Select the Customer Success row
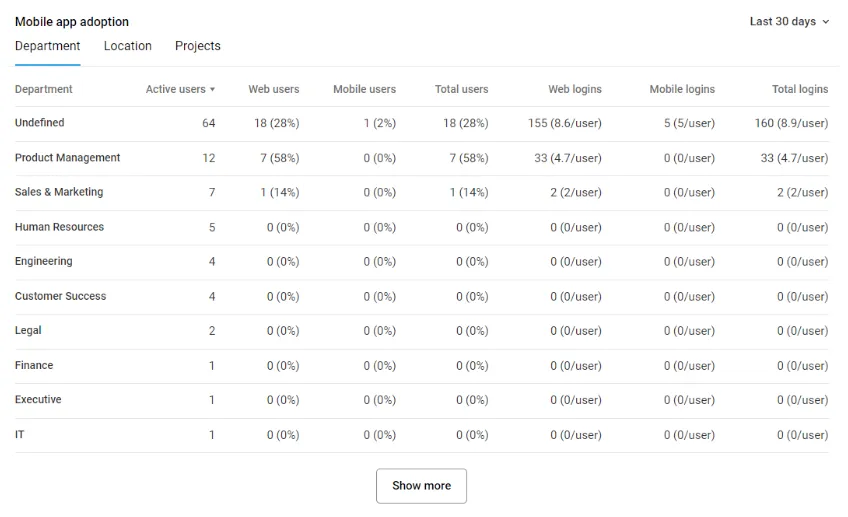The width and height of the screenshot is (848, 517). [x=60, y=296]
